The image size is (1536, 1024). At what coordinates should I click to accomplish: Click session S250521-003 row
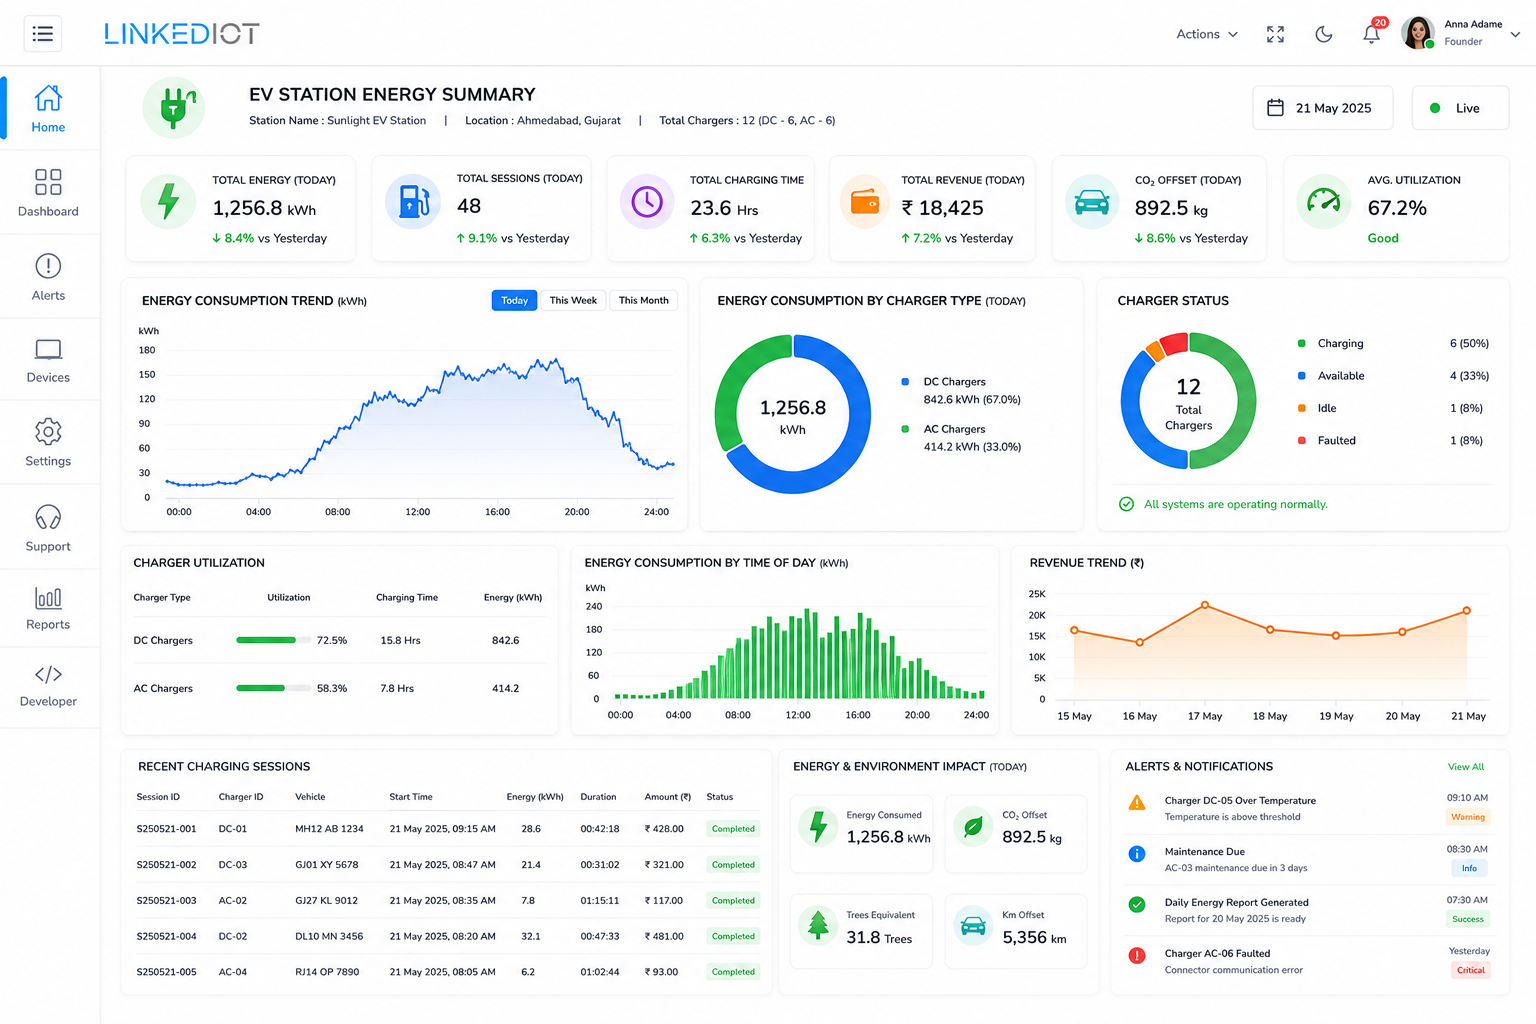pyautogui.click(x=447, y=901)
